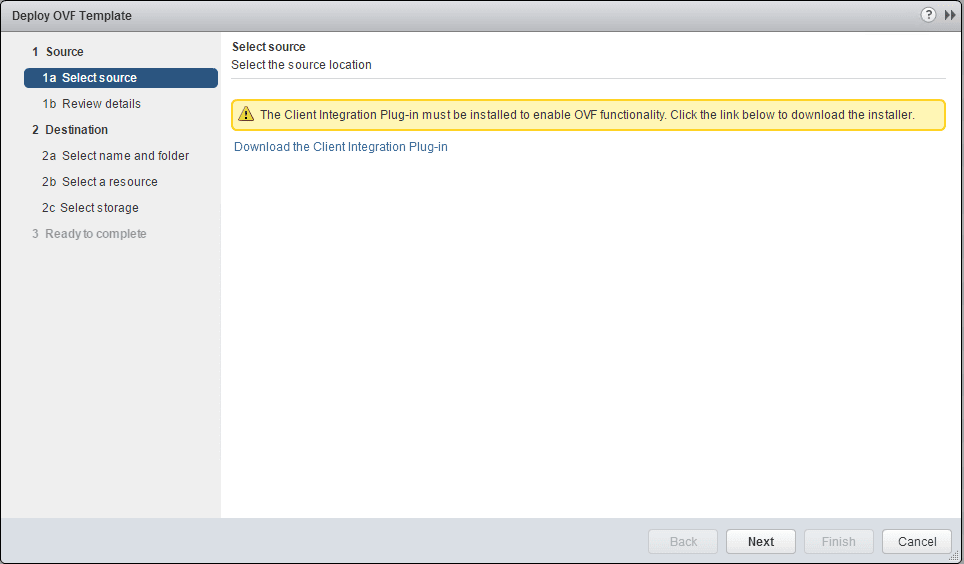Click the "Select source" page heading
The image size is (964, 564).
[x=269, y=47]
